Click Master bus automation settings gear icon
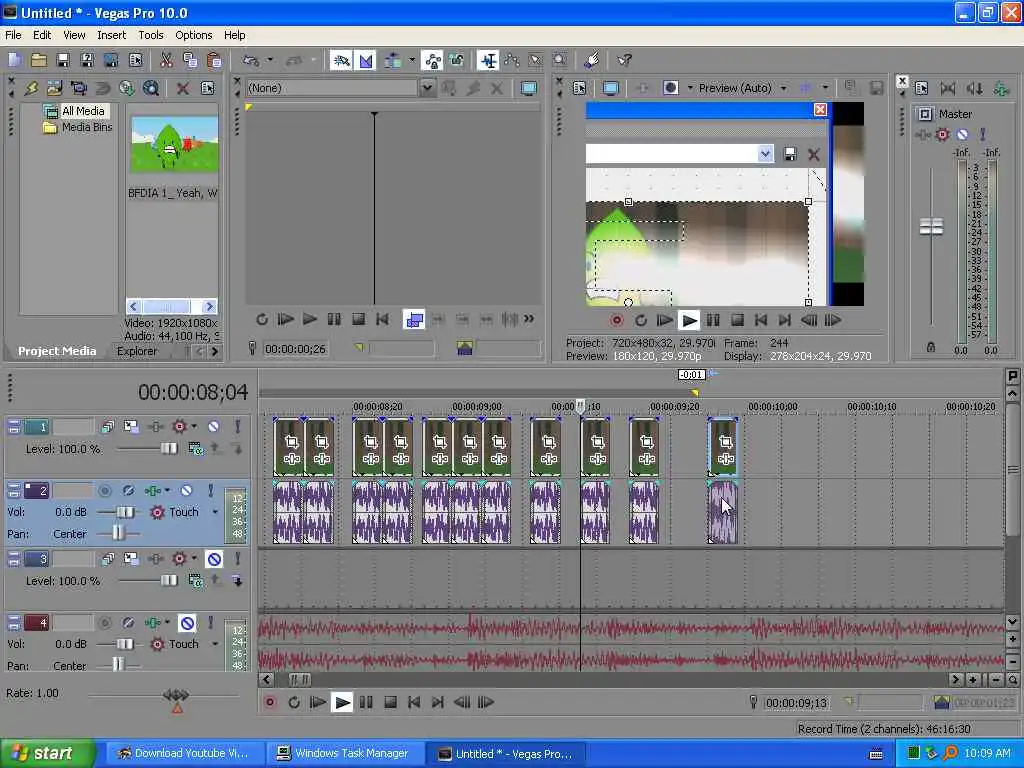Image resolution: width=1024 pixels, height=768 pixels. pos(942,135)
